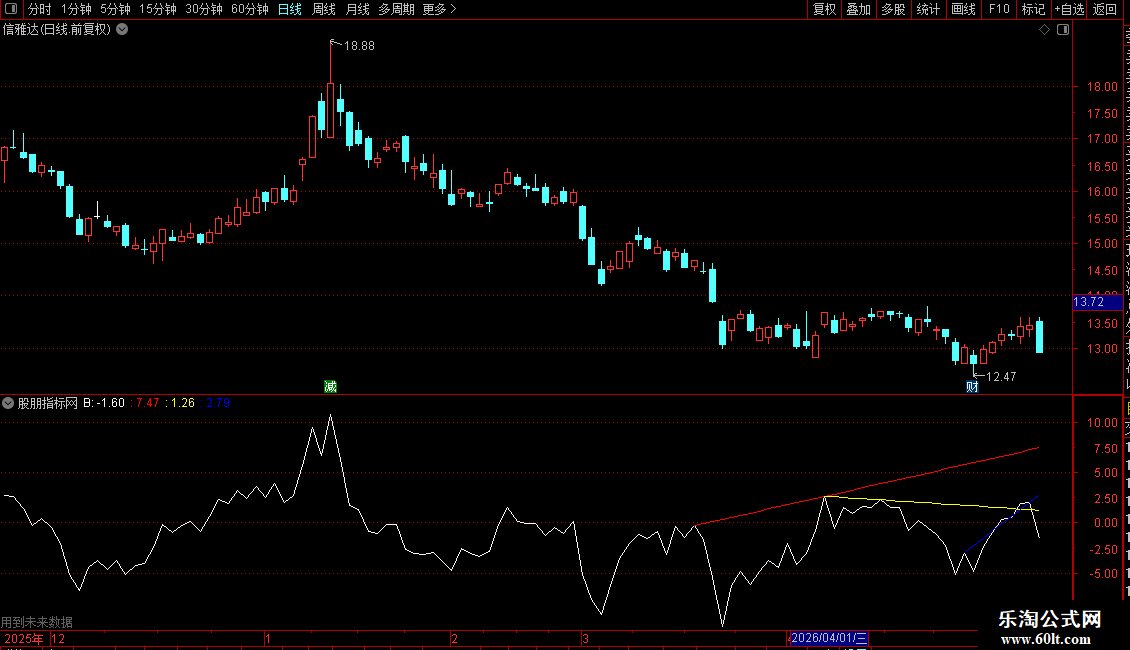This screenshot has height=650, width=1130.
Task: Click the green 减 signal marker
Action: click(330, 386)
